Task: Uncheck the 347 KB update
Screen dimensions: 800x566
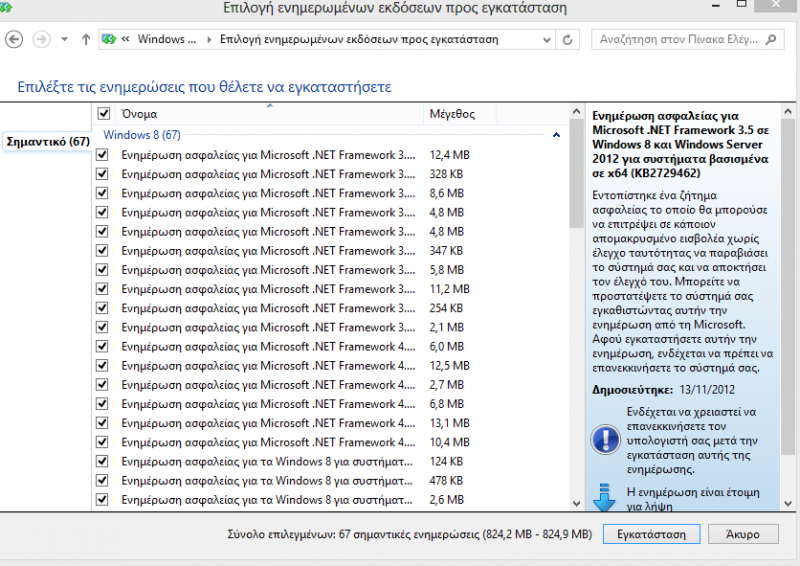Action: point(102,250)
